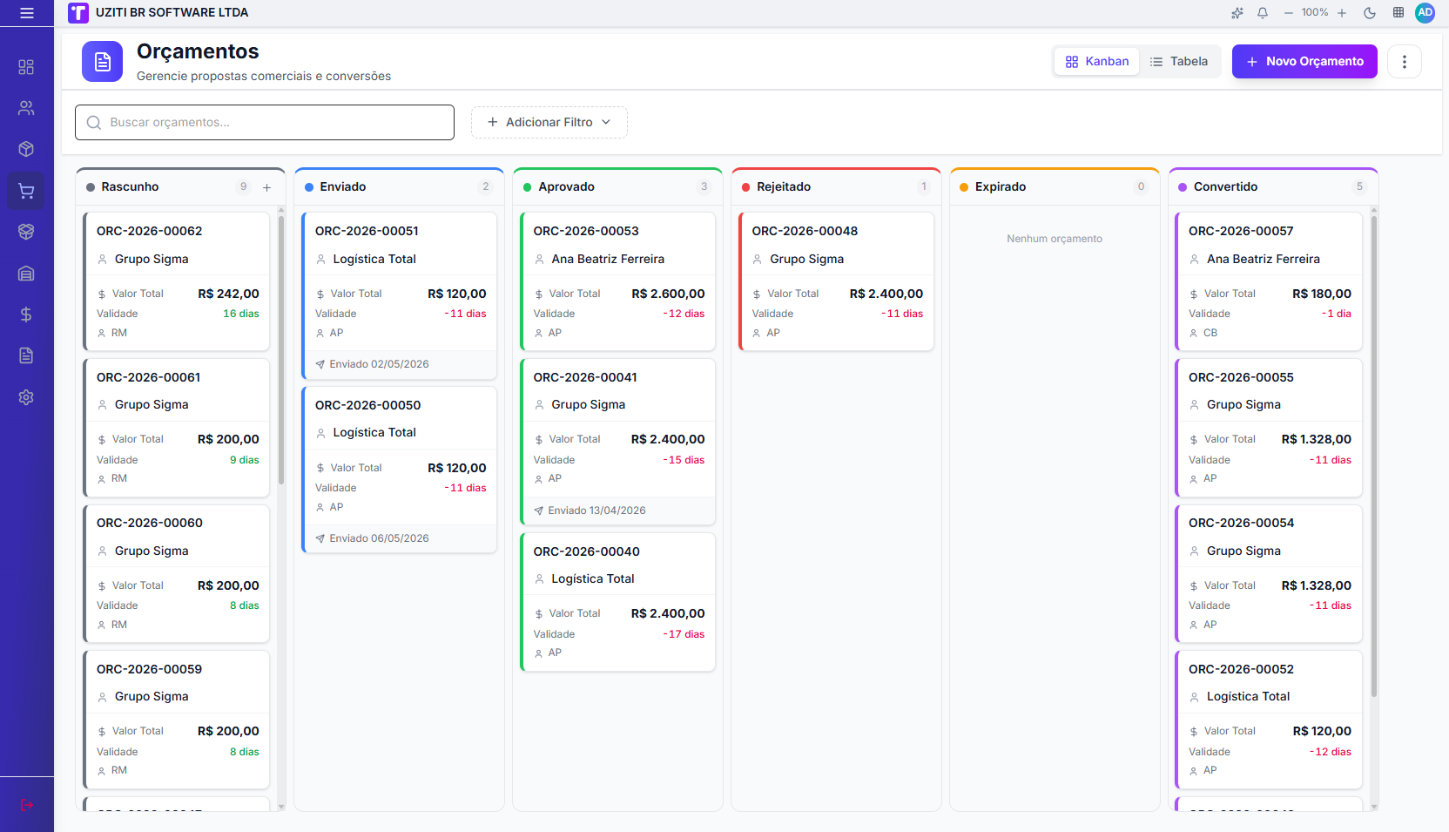This screenshot has width=1449, height=832.
Task: Open card ORC-2026-00051
Action: (399, 295)
